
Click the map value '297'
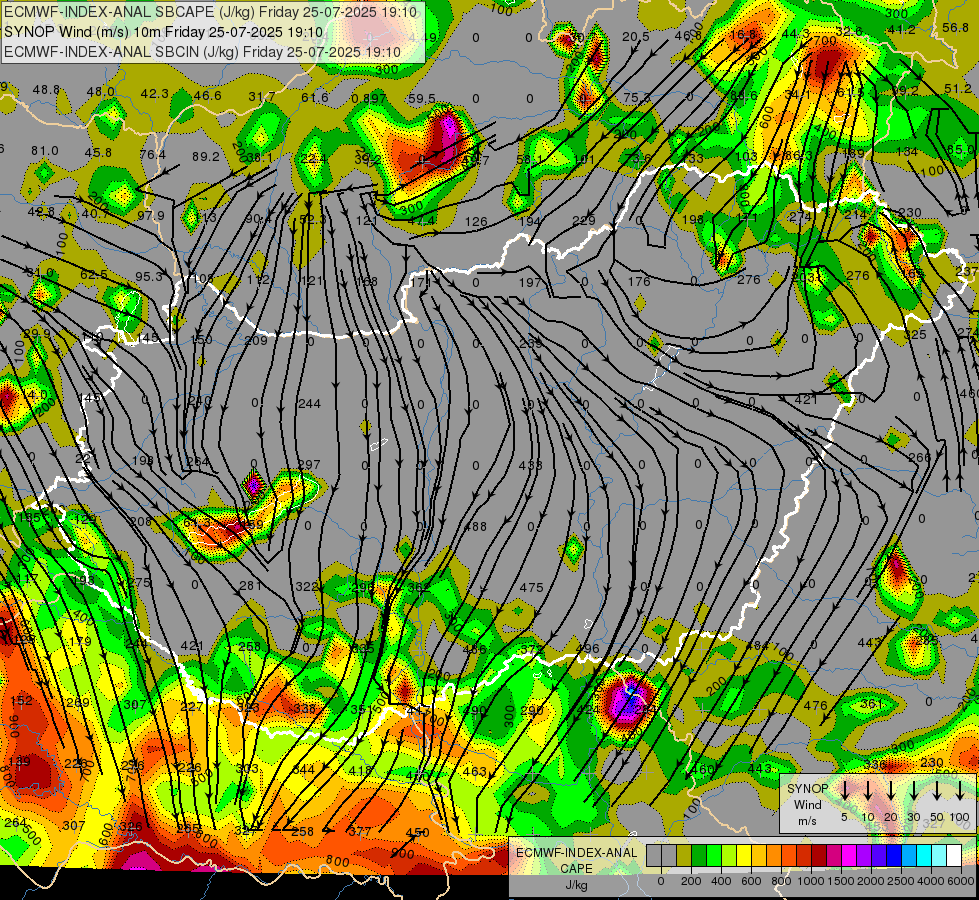tap(308, 465)
